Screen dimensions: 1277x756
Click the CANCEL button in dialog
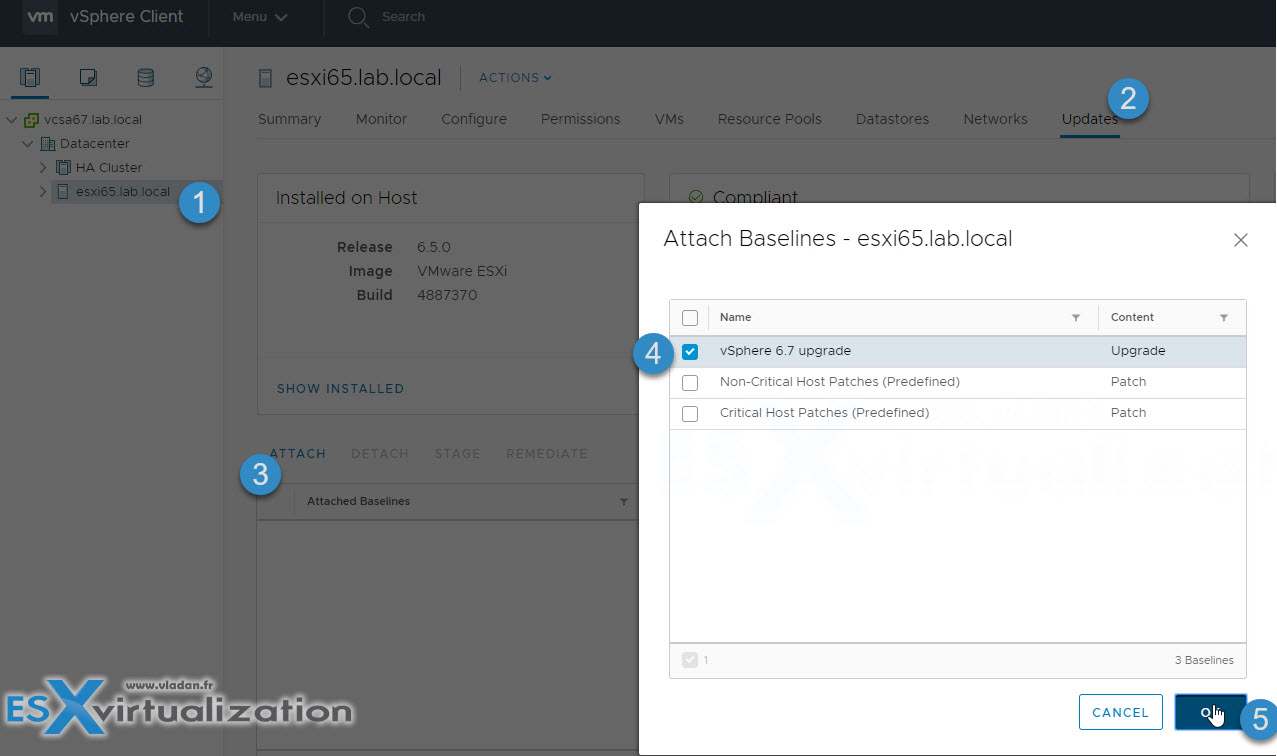click(1120, 713)
